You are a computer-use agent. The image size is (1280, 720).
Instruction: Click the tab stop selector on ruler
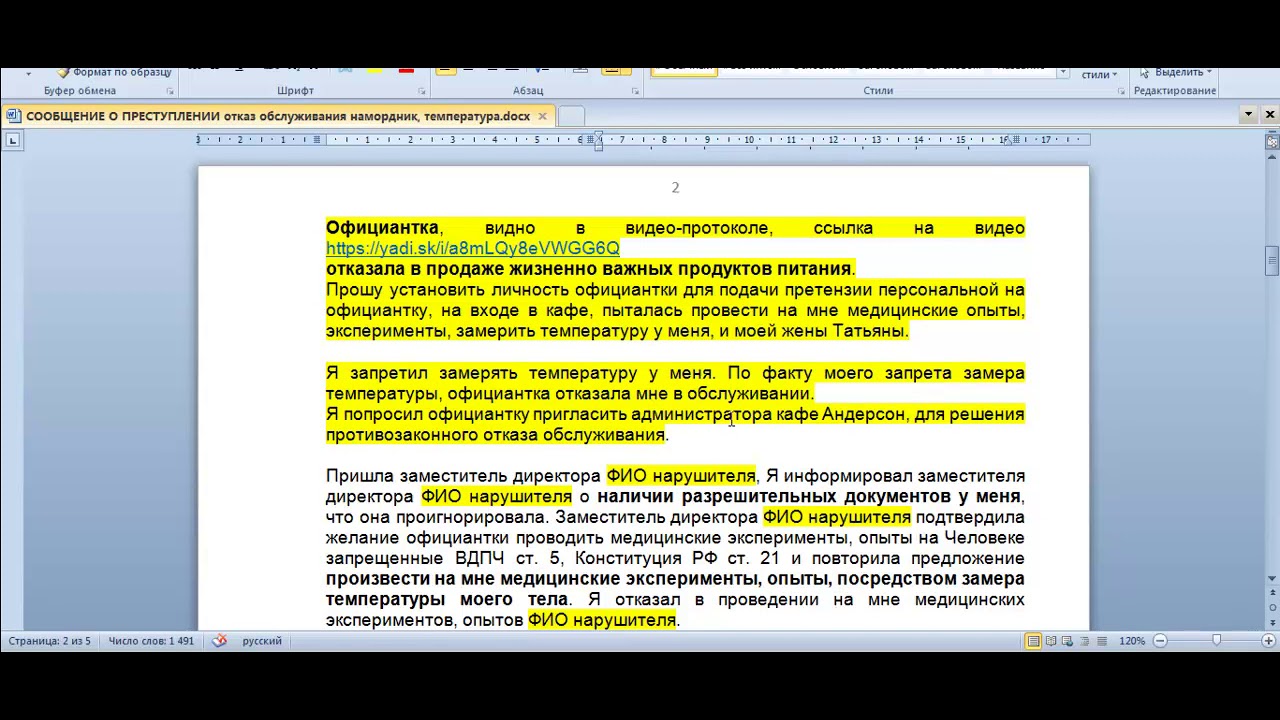(12, 140)
